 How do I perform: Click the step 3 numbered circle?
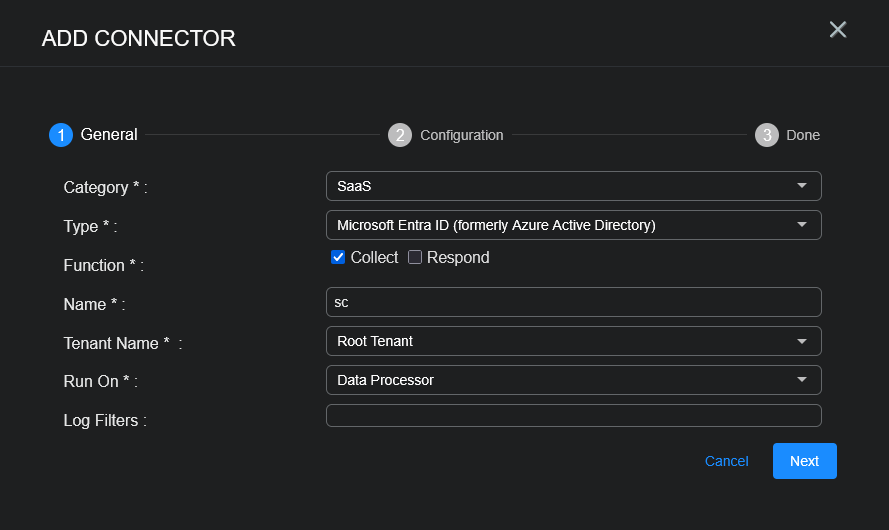tap(767, 135)
